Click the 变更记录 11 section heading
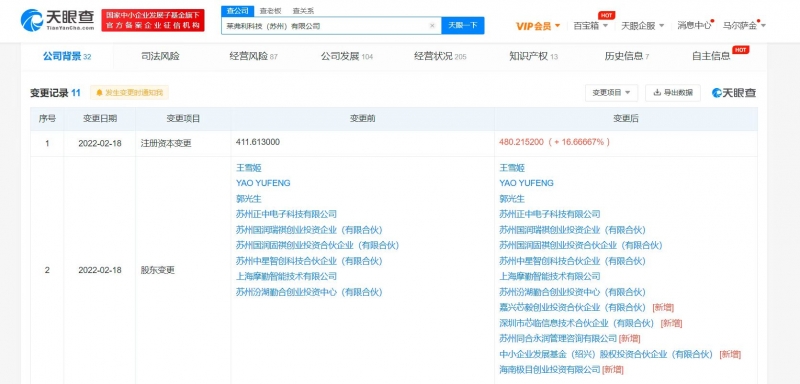 [56, 93]
